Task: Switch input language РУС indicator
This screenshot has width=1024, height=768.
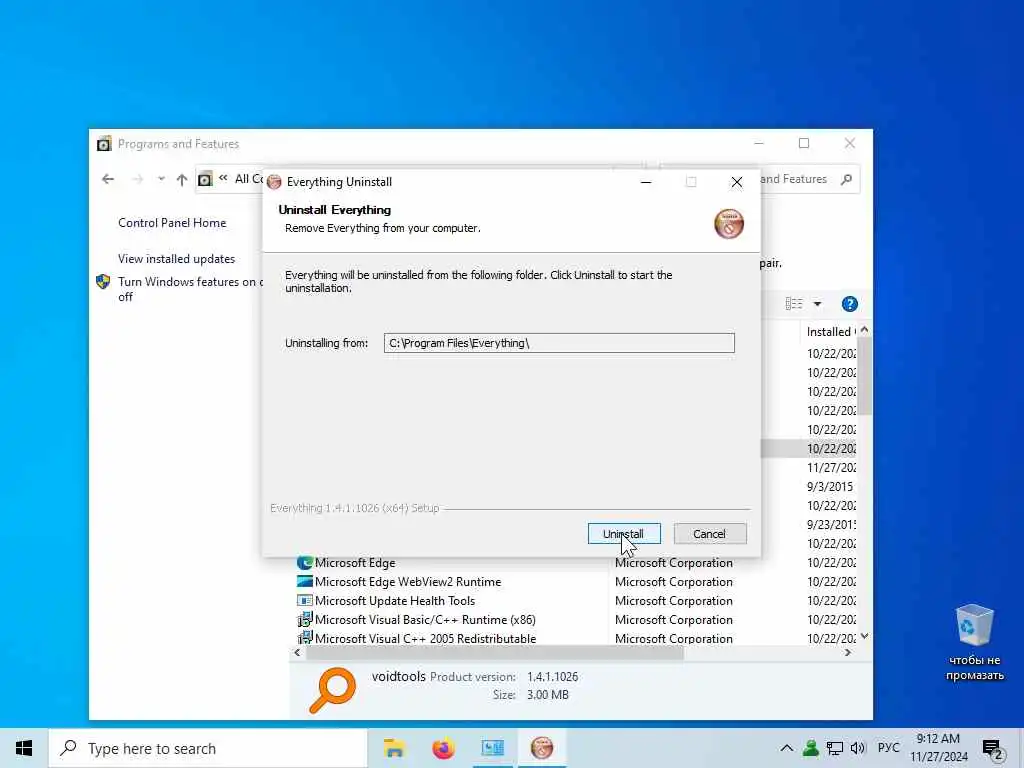Action: (x=888, y=748)
